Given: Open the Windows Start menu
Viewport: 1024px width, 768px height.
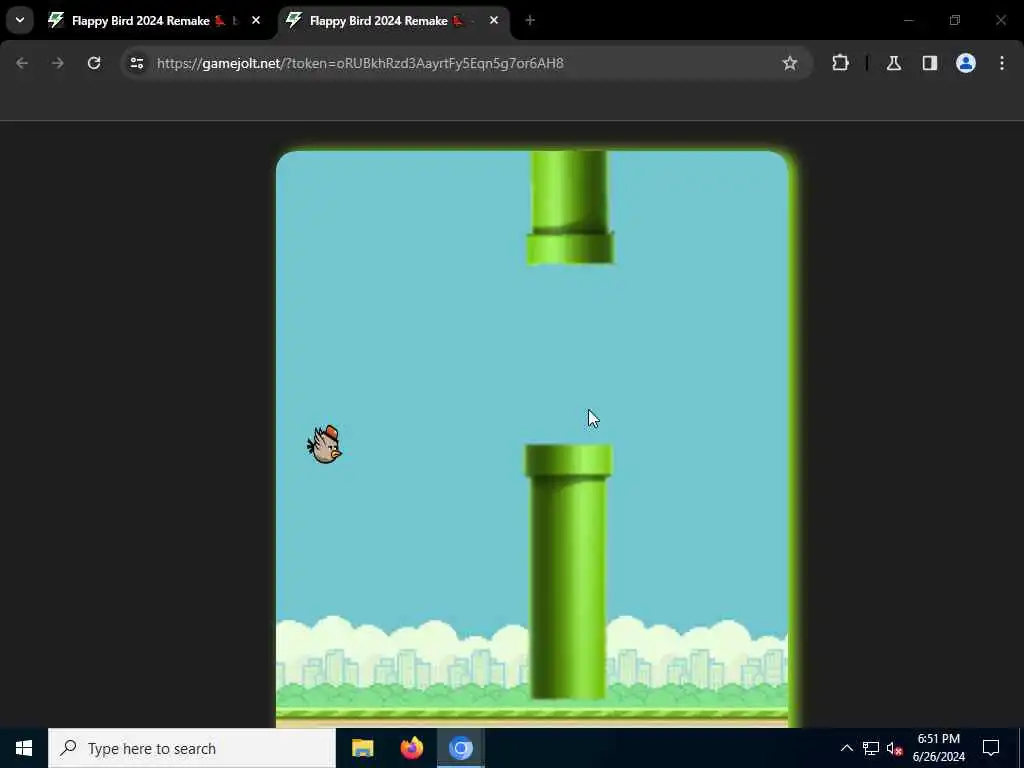Looking at the screenshot, I should pos(24,748).
